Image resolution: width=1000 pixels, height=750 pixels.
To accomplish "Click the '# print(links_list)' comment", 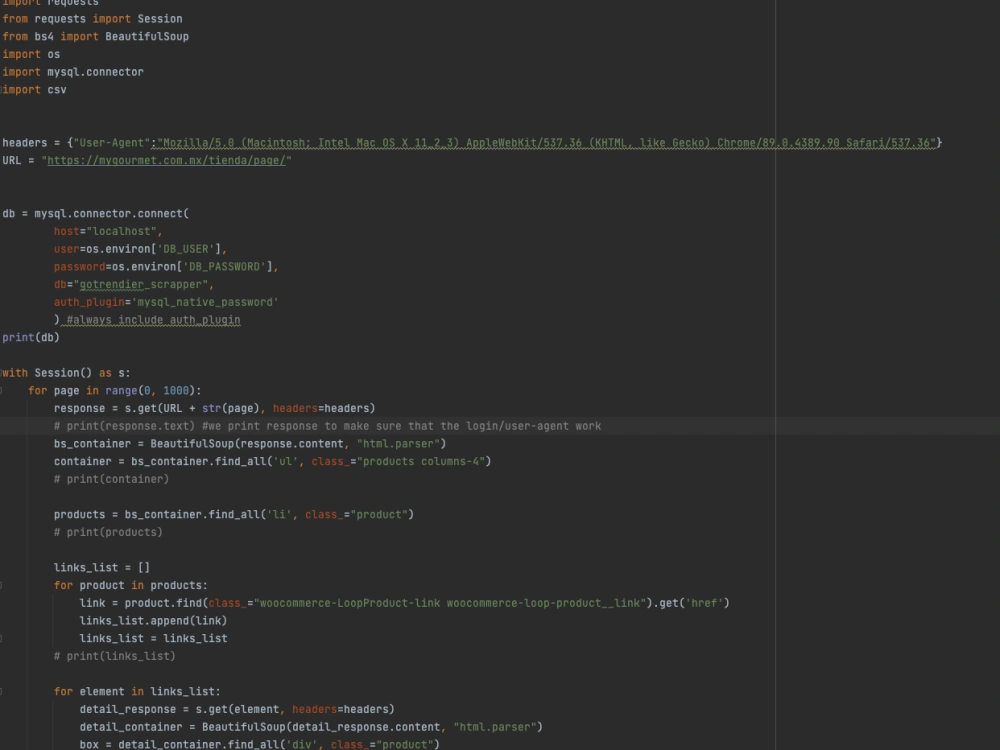I will 115,656.
